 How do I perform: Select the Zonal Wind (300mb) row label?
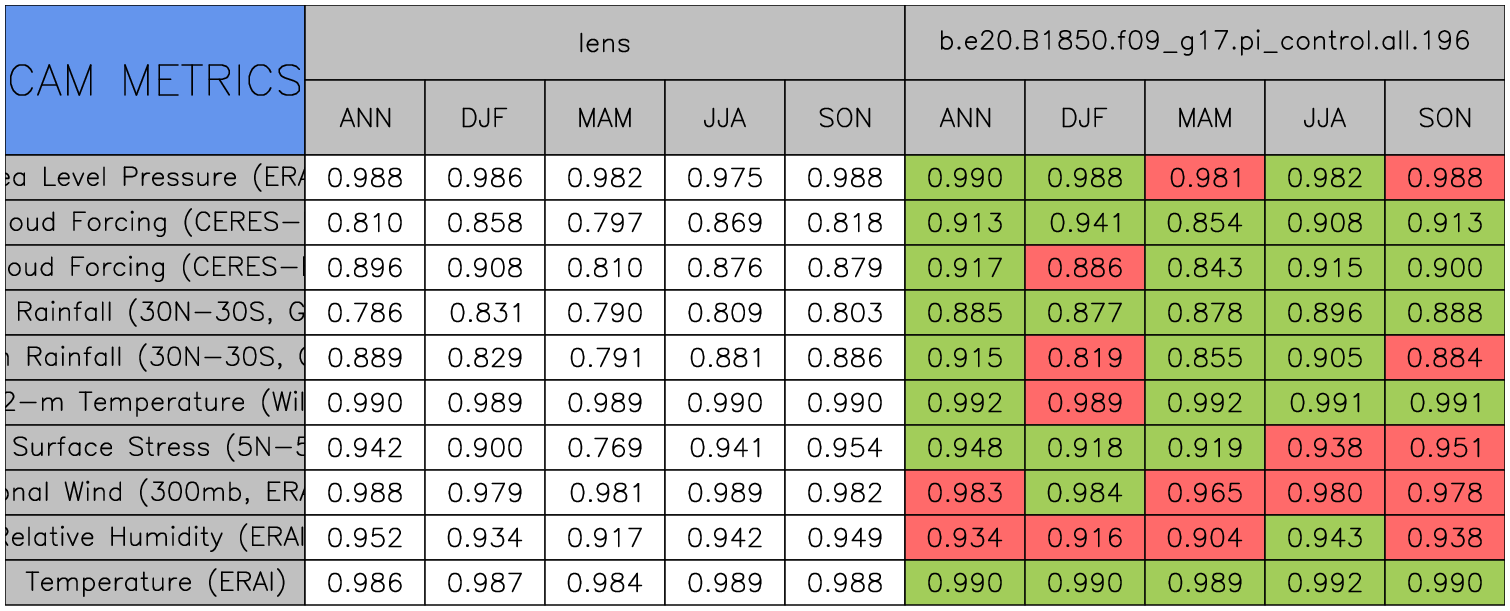coord(155,493)
